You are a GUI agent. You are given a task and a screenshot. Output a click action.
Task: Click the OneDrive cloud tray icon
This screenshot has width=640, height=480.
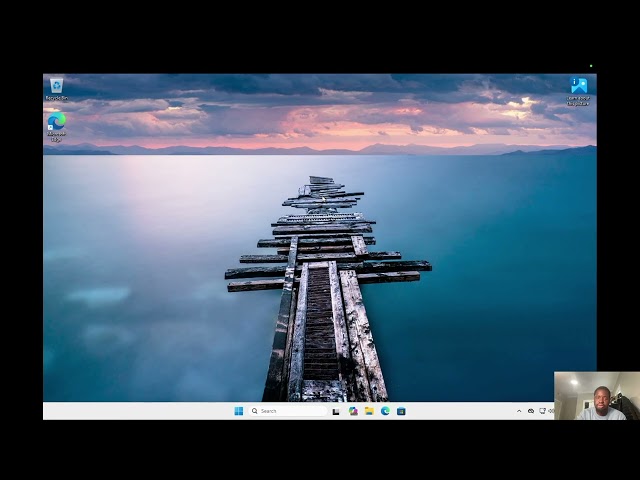[531, 411]
